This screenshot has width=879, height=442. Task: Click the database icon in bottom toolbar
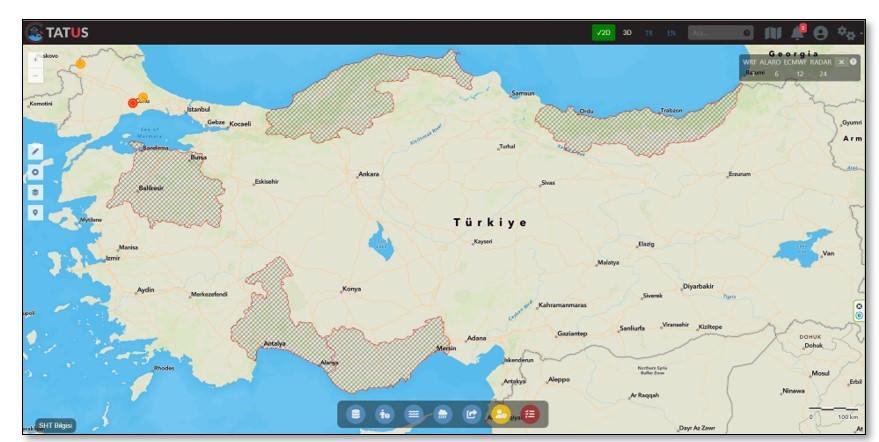pyautogui.click(x=354, y=413)
